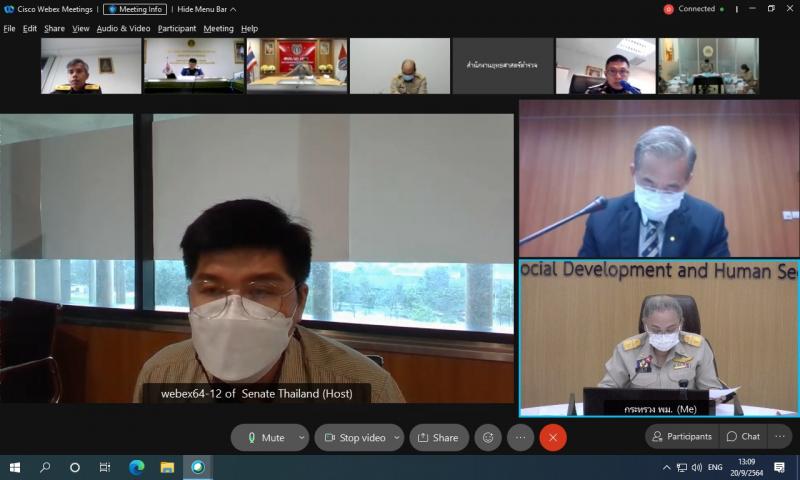Viewport: 800px width, 480px height.
Task: Mute the microphone
Action: click(x=265, y=438)
